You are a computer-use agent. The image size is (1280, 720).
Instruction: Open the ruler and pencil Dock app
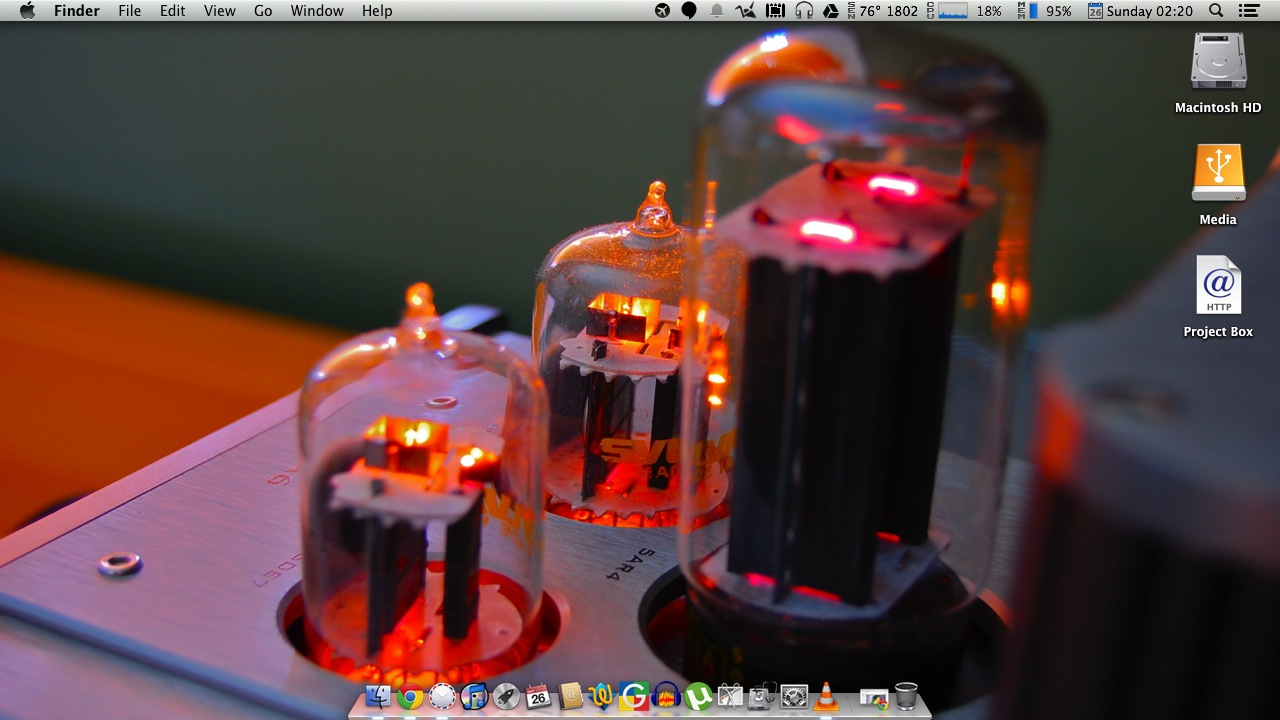[730, 696]
